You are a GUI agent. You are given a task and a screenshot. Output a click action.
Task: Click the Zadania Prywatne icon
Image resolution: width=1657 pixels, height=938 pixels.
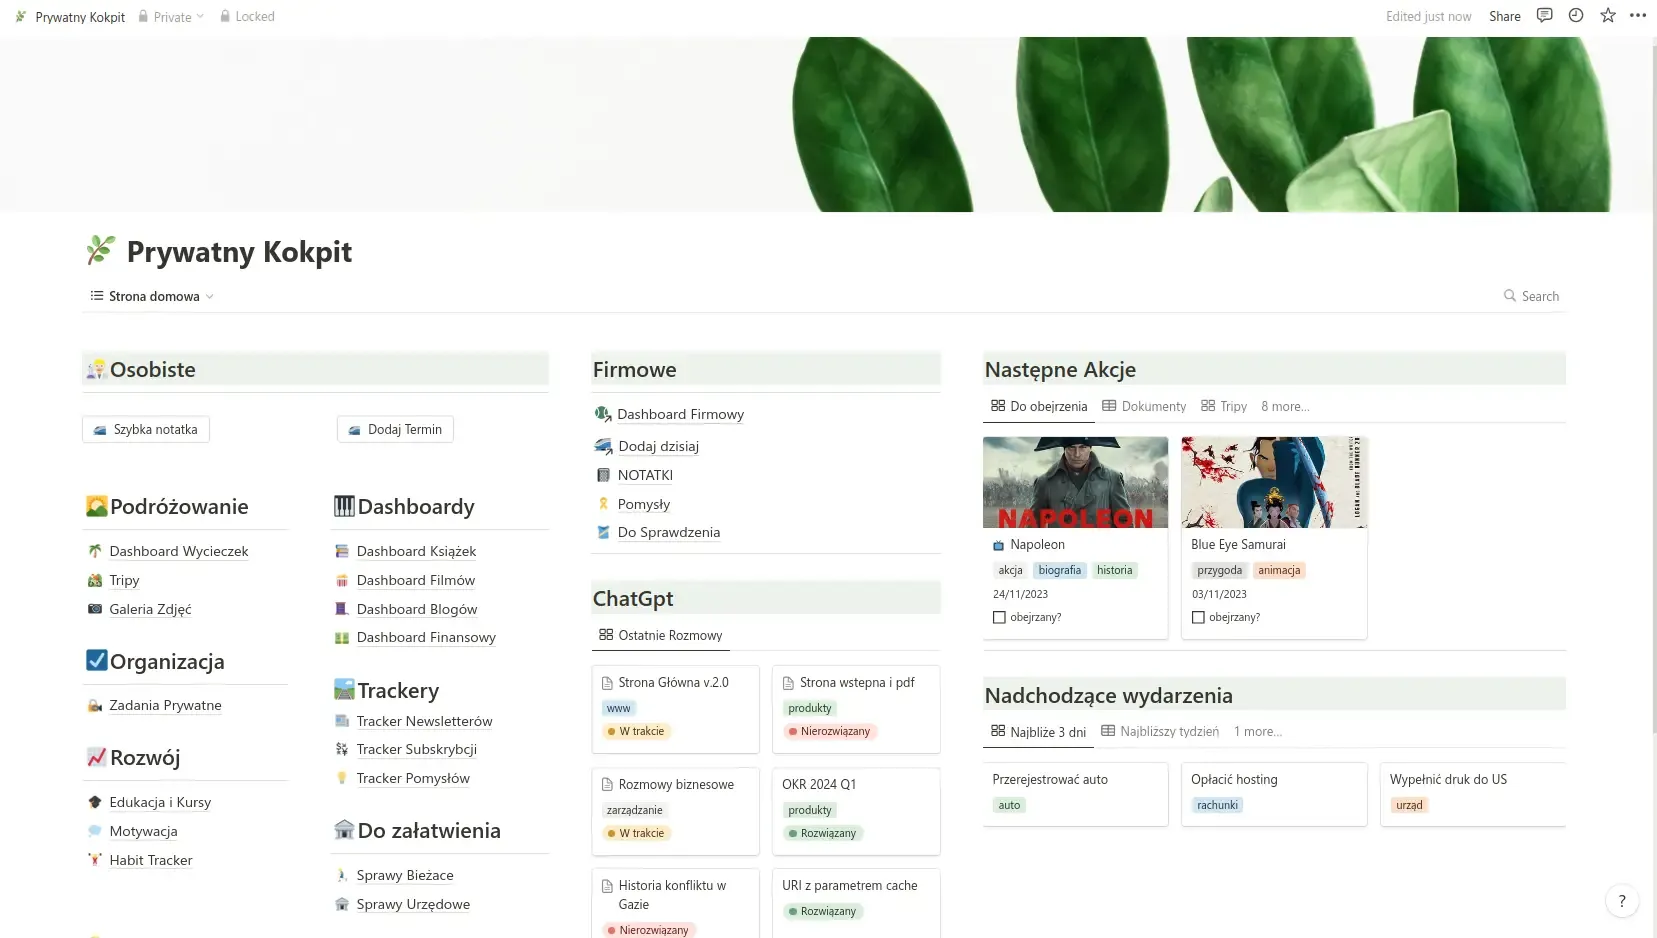pyautogui.click(x=95, y=705)
